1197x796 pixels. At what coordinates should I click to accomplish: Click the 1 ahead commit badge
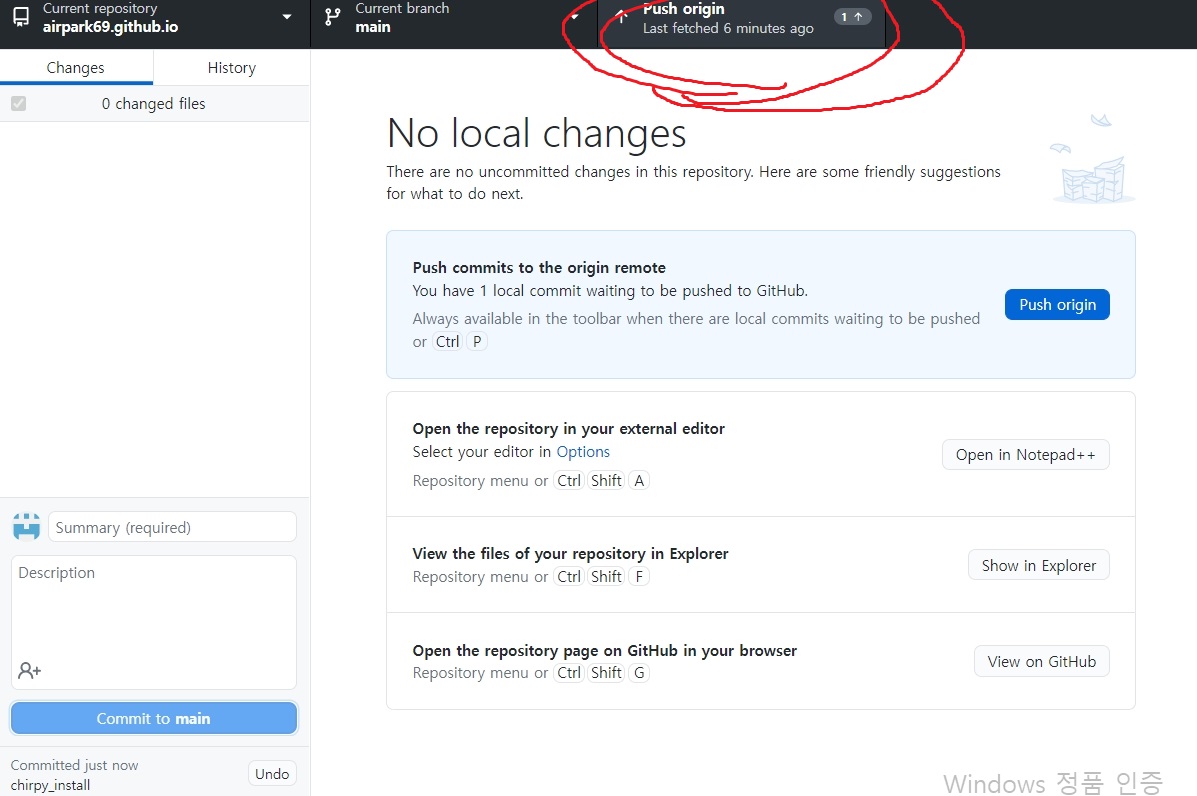click(x=852, y=16)
